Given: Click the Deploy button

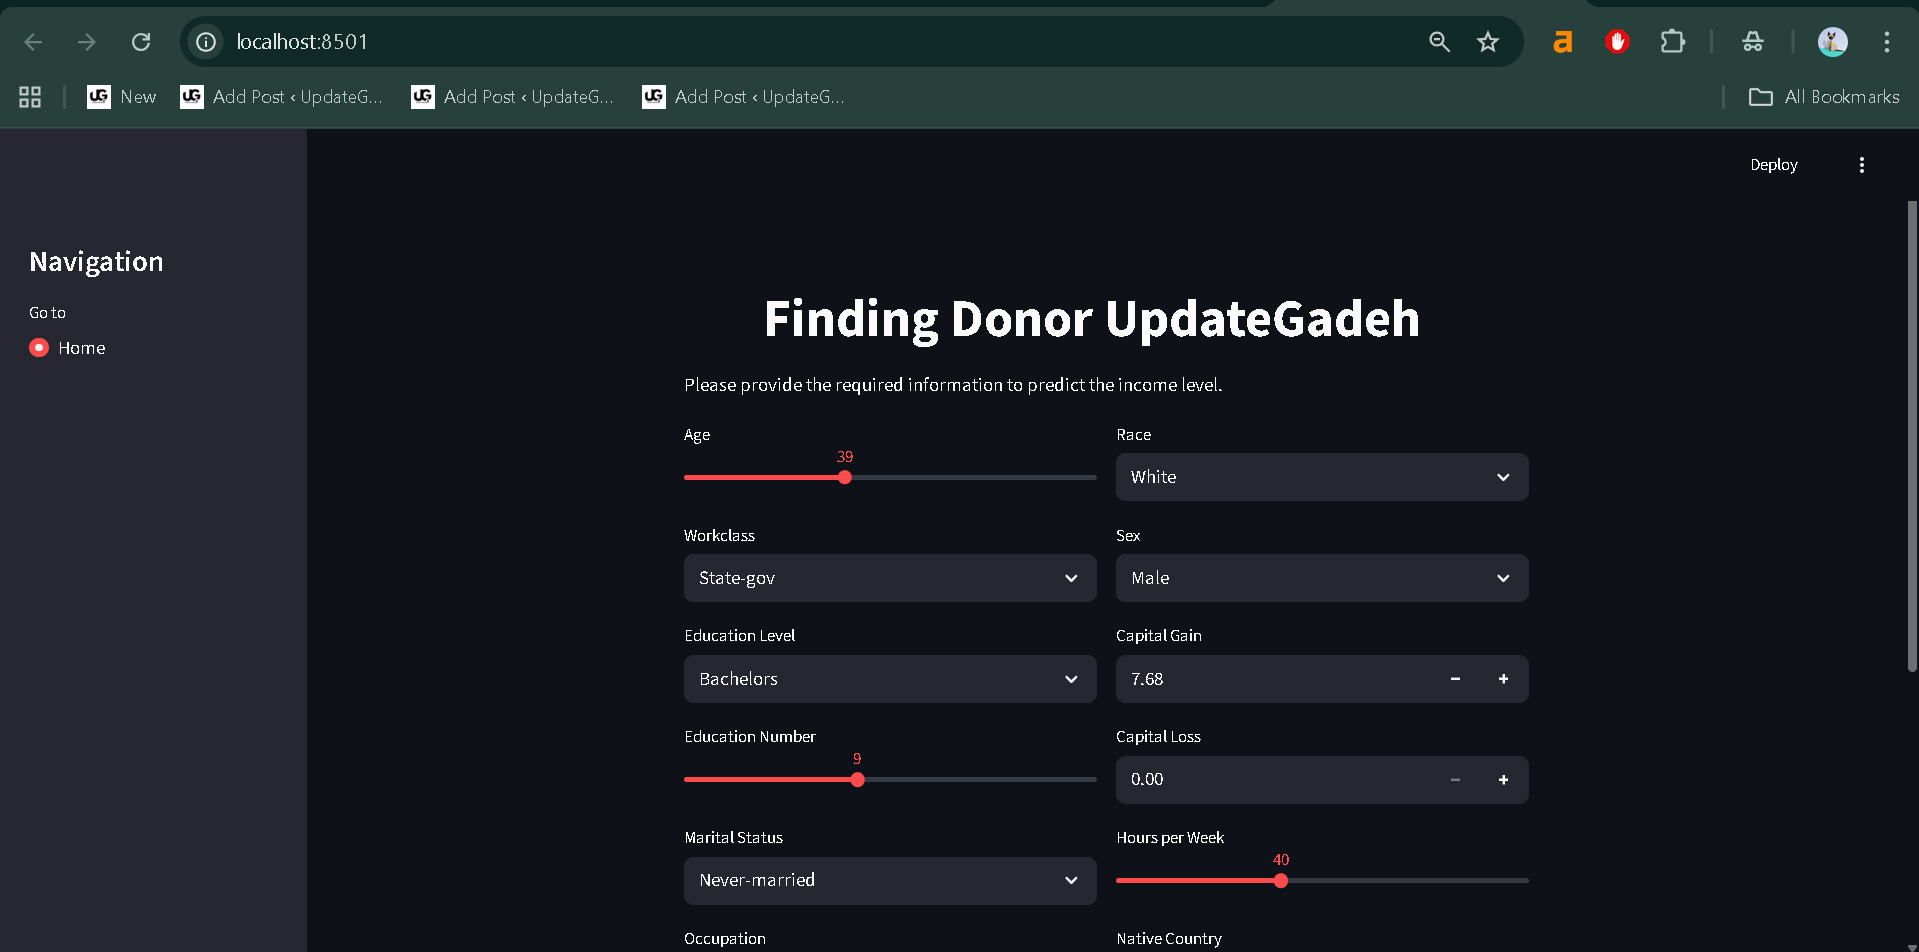Looking at the screenshot, I should (x=1773, y=165).
